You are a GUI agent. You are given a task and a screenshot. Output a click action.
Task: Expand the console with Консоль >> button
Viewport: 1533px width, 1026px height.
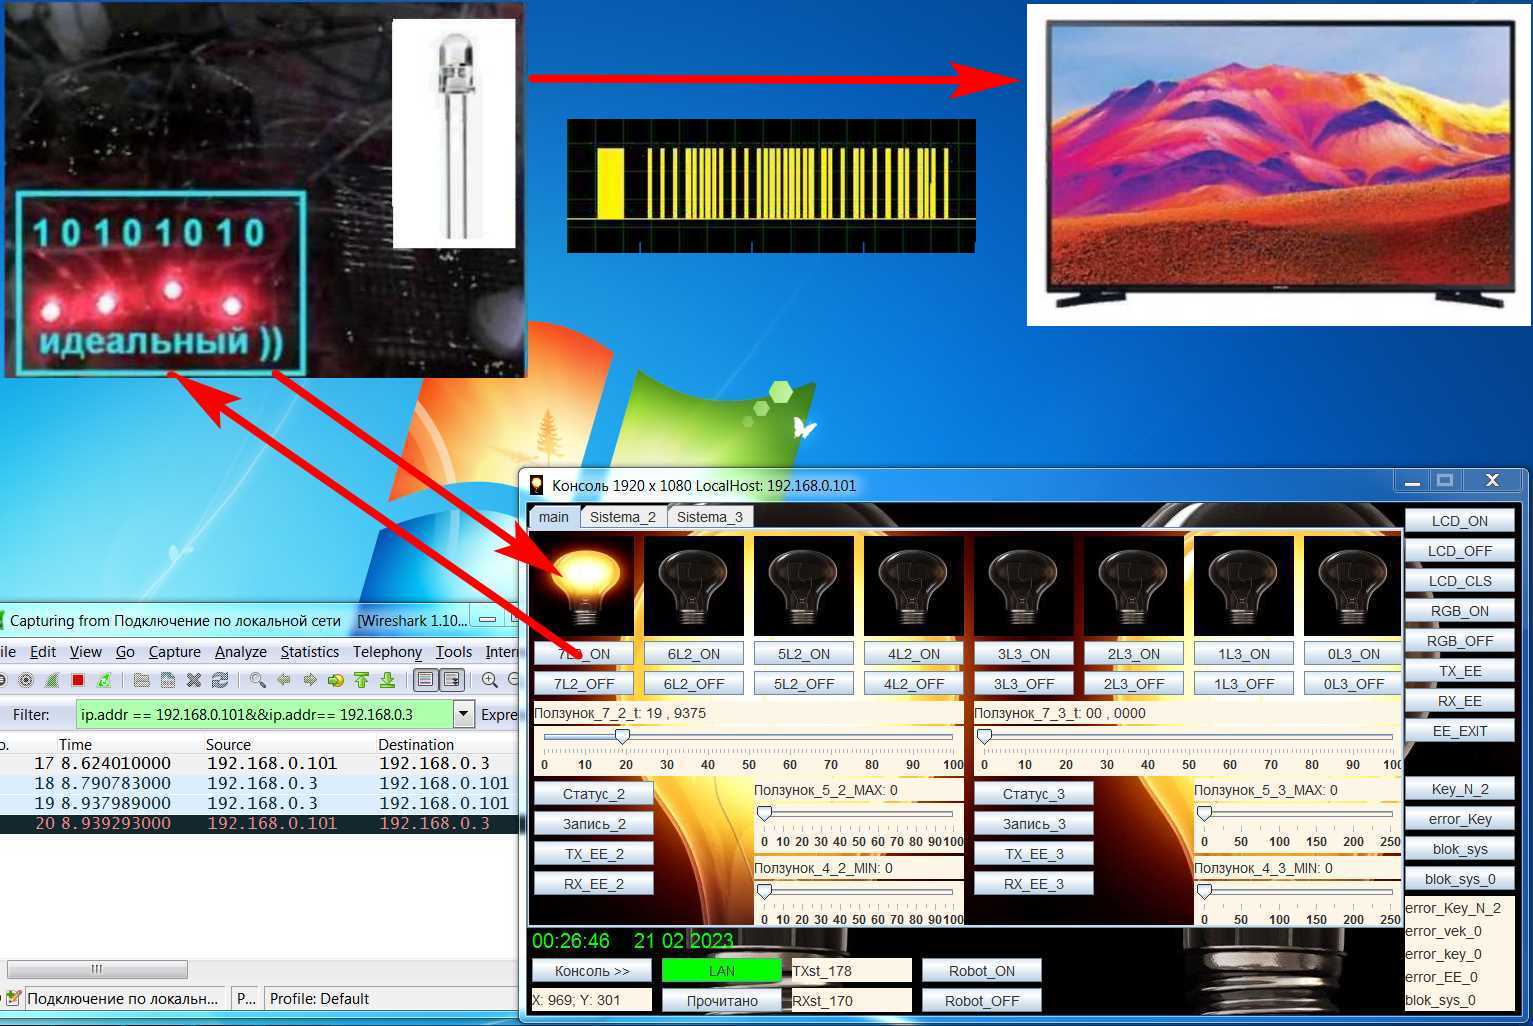[x=592, y=971]
